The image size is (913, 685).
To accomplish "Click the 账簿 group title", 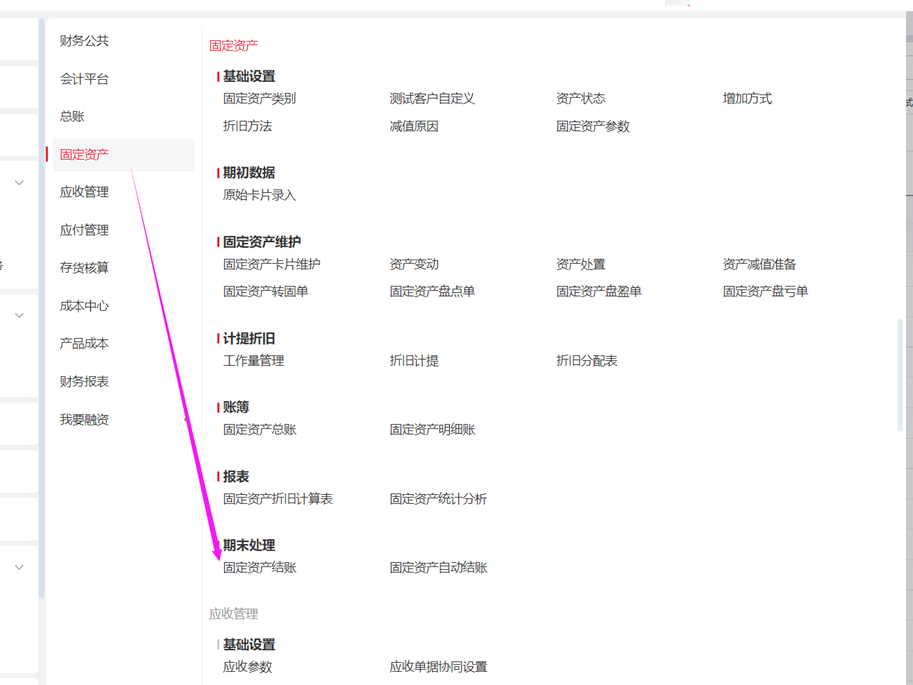I will 236,407.
